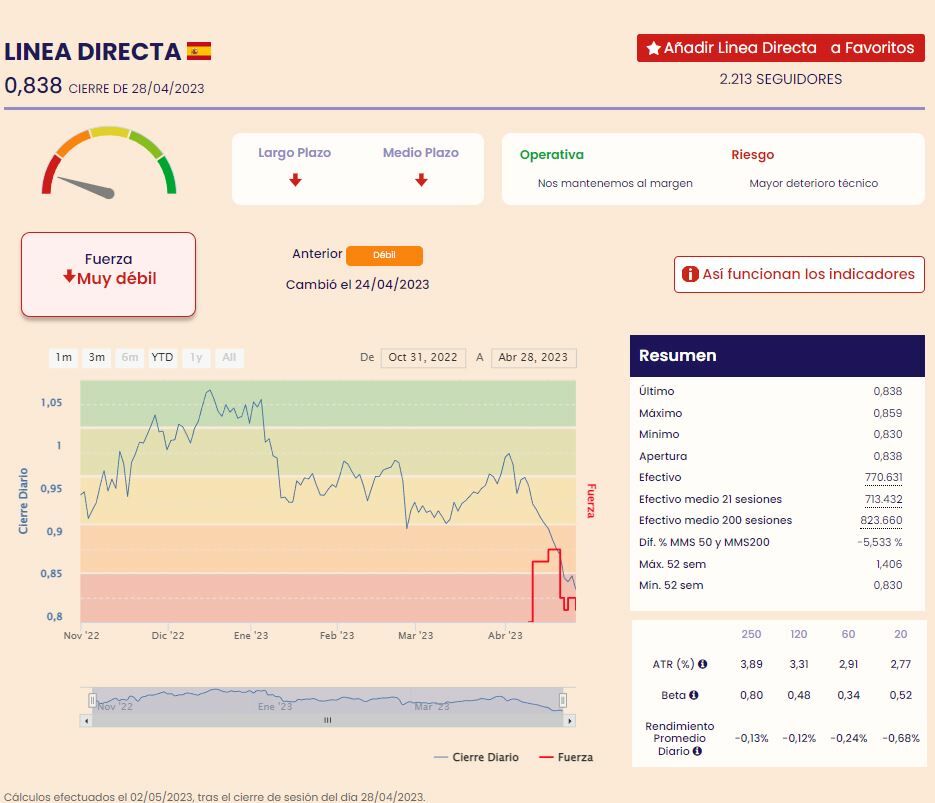
Task: Click the red arrow beside Muy débil
Action: [69, 276]
